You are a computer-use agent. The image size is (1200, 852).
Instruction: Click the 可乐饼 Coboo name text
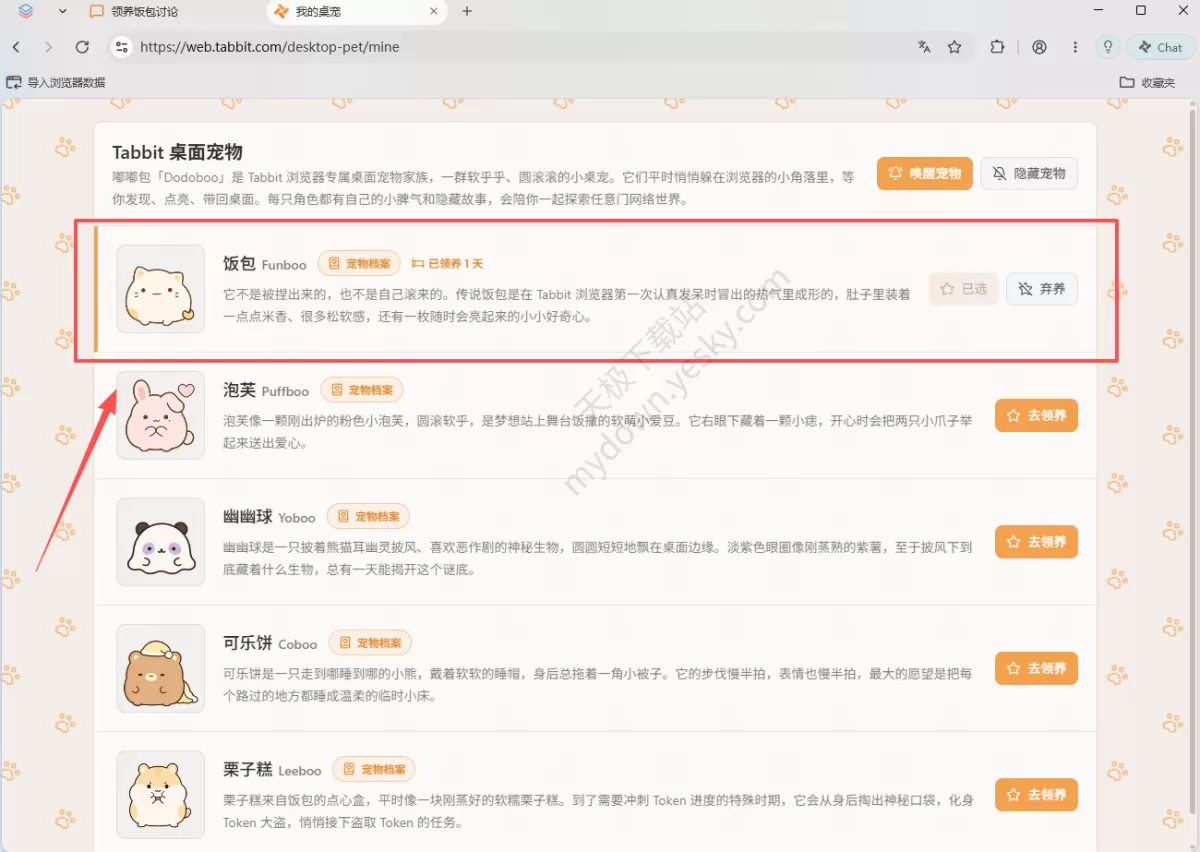[x=270, y=643]
